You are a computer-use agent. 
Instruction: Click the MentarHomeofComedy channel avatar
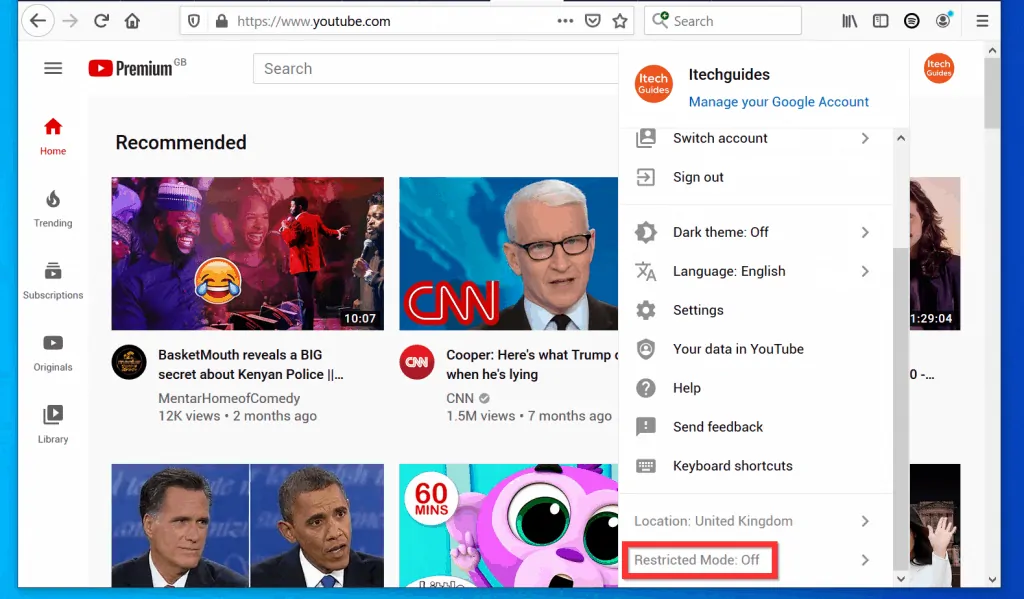129,363
